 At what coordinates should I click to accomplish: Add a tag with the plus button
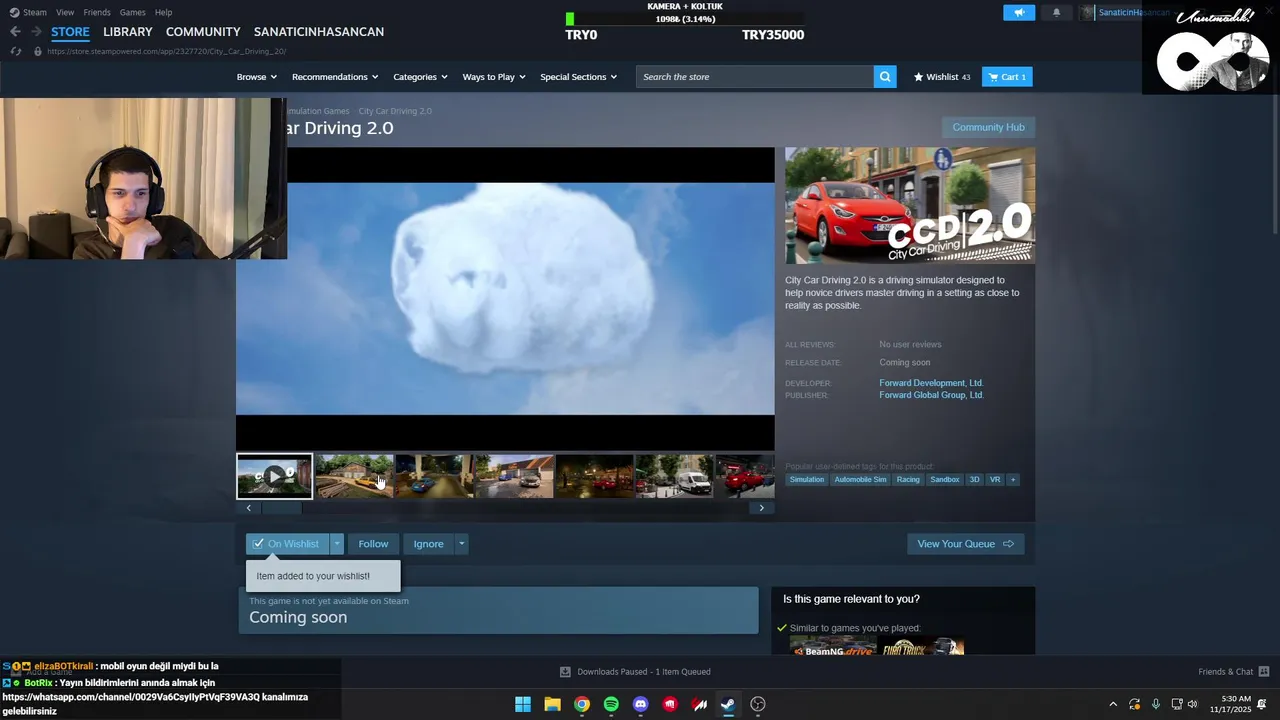pyautogui.click(x=1012, y=480)
